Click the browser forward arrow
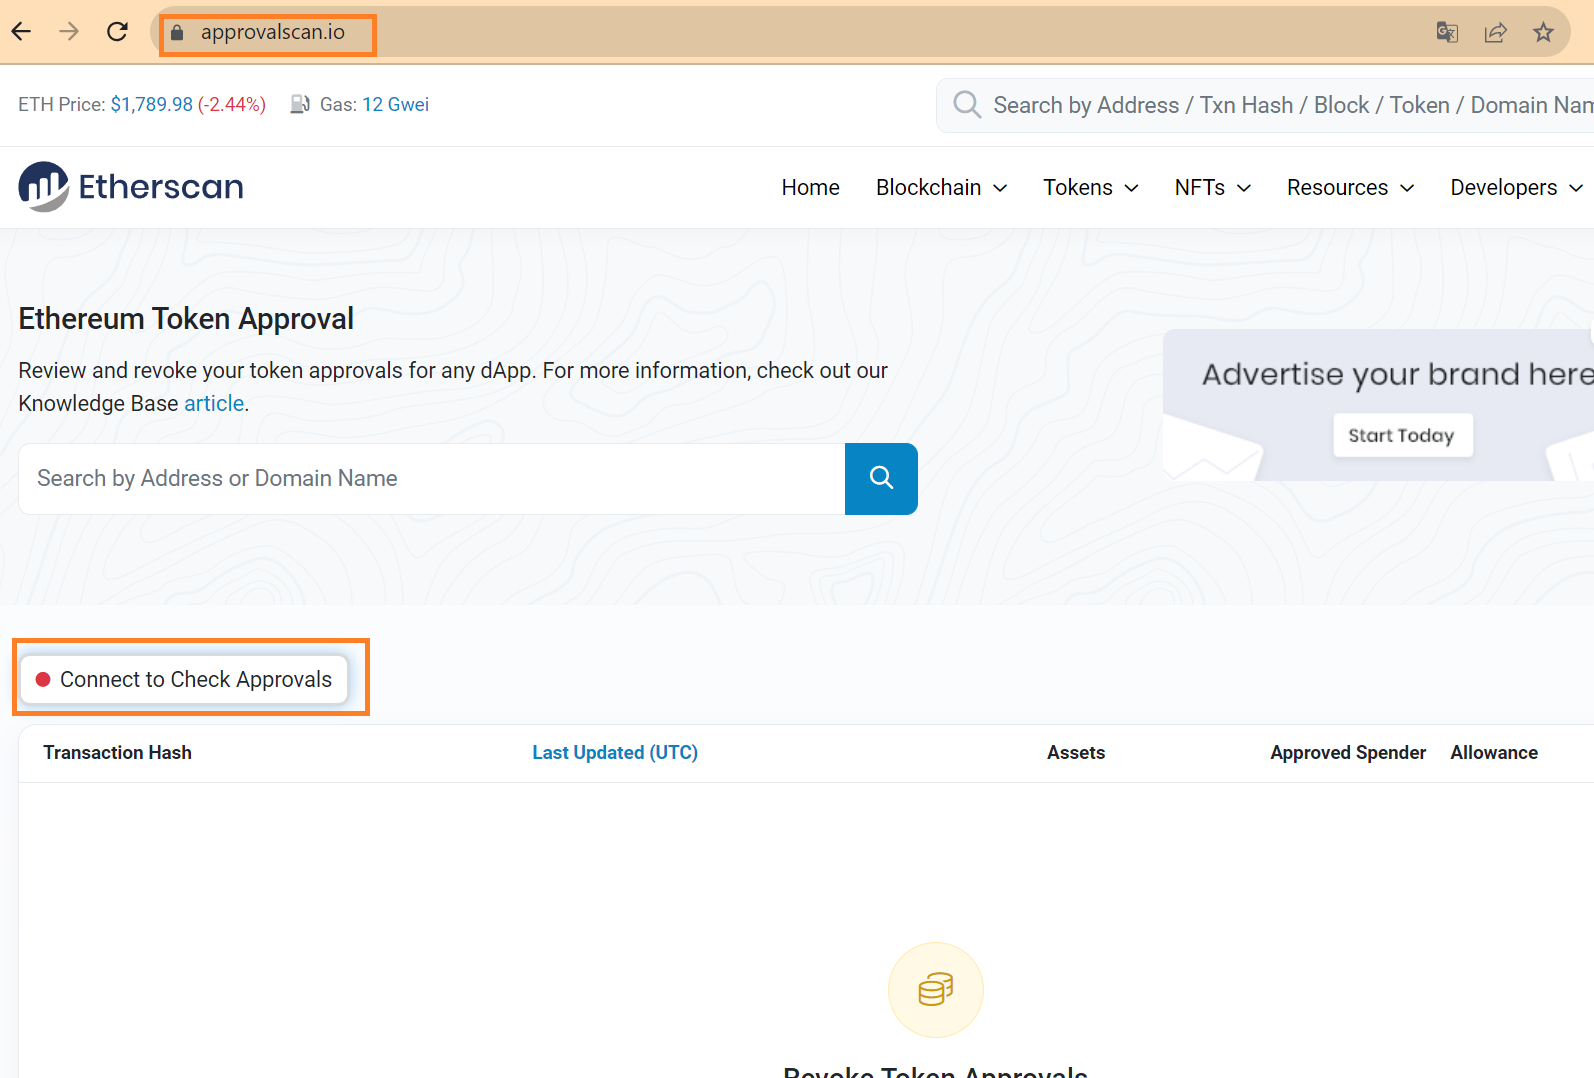Image resolution: width=1594 pixels, height=1078 pixels. pos(69,32)
